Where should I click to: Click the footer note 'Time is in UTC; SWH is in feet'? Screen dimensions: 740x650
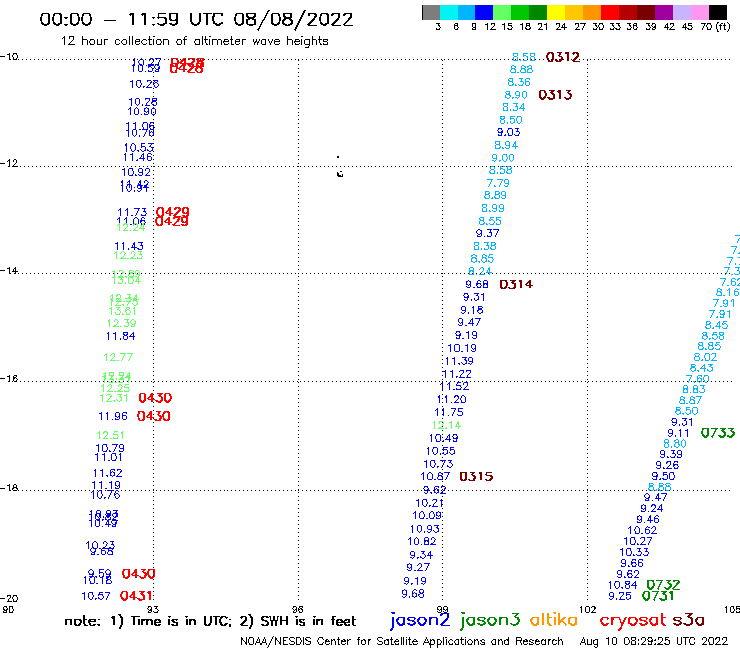click(210, 621)
